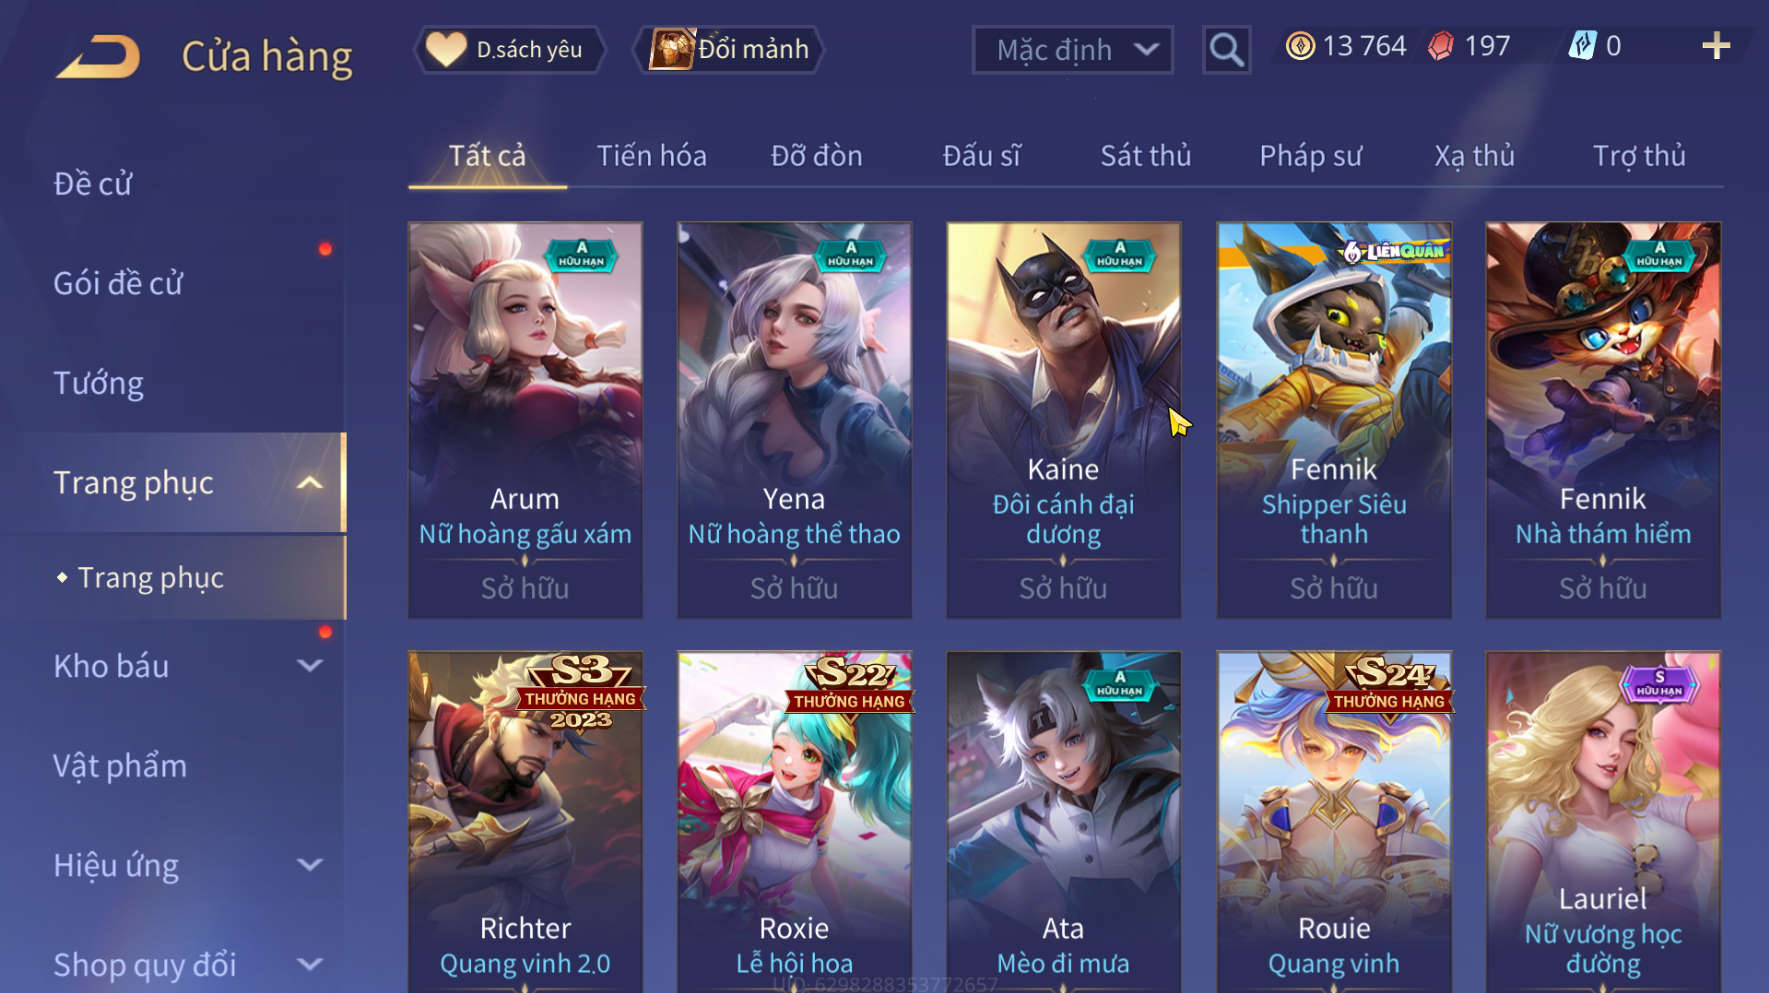The image size is (1769, 993).
Task: Collapse the Trang phục sidebar section
Action: (x=310, y=483)
